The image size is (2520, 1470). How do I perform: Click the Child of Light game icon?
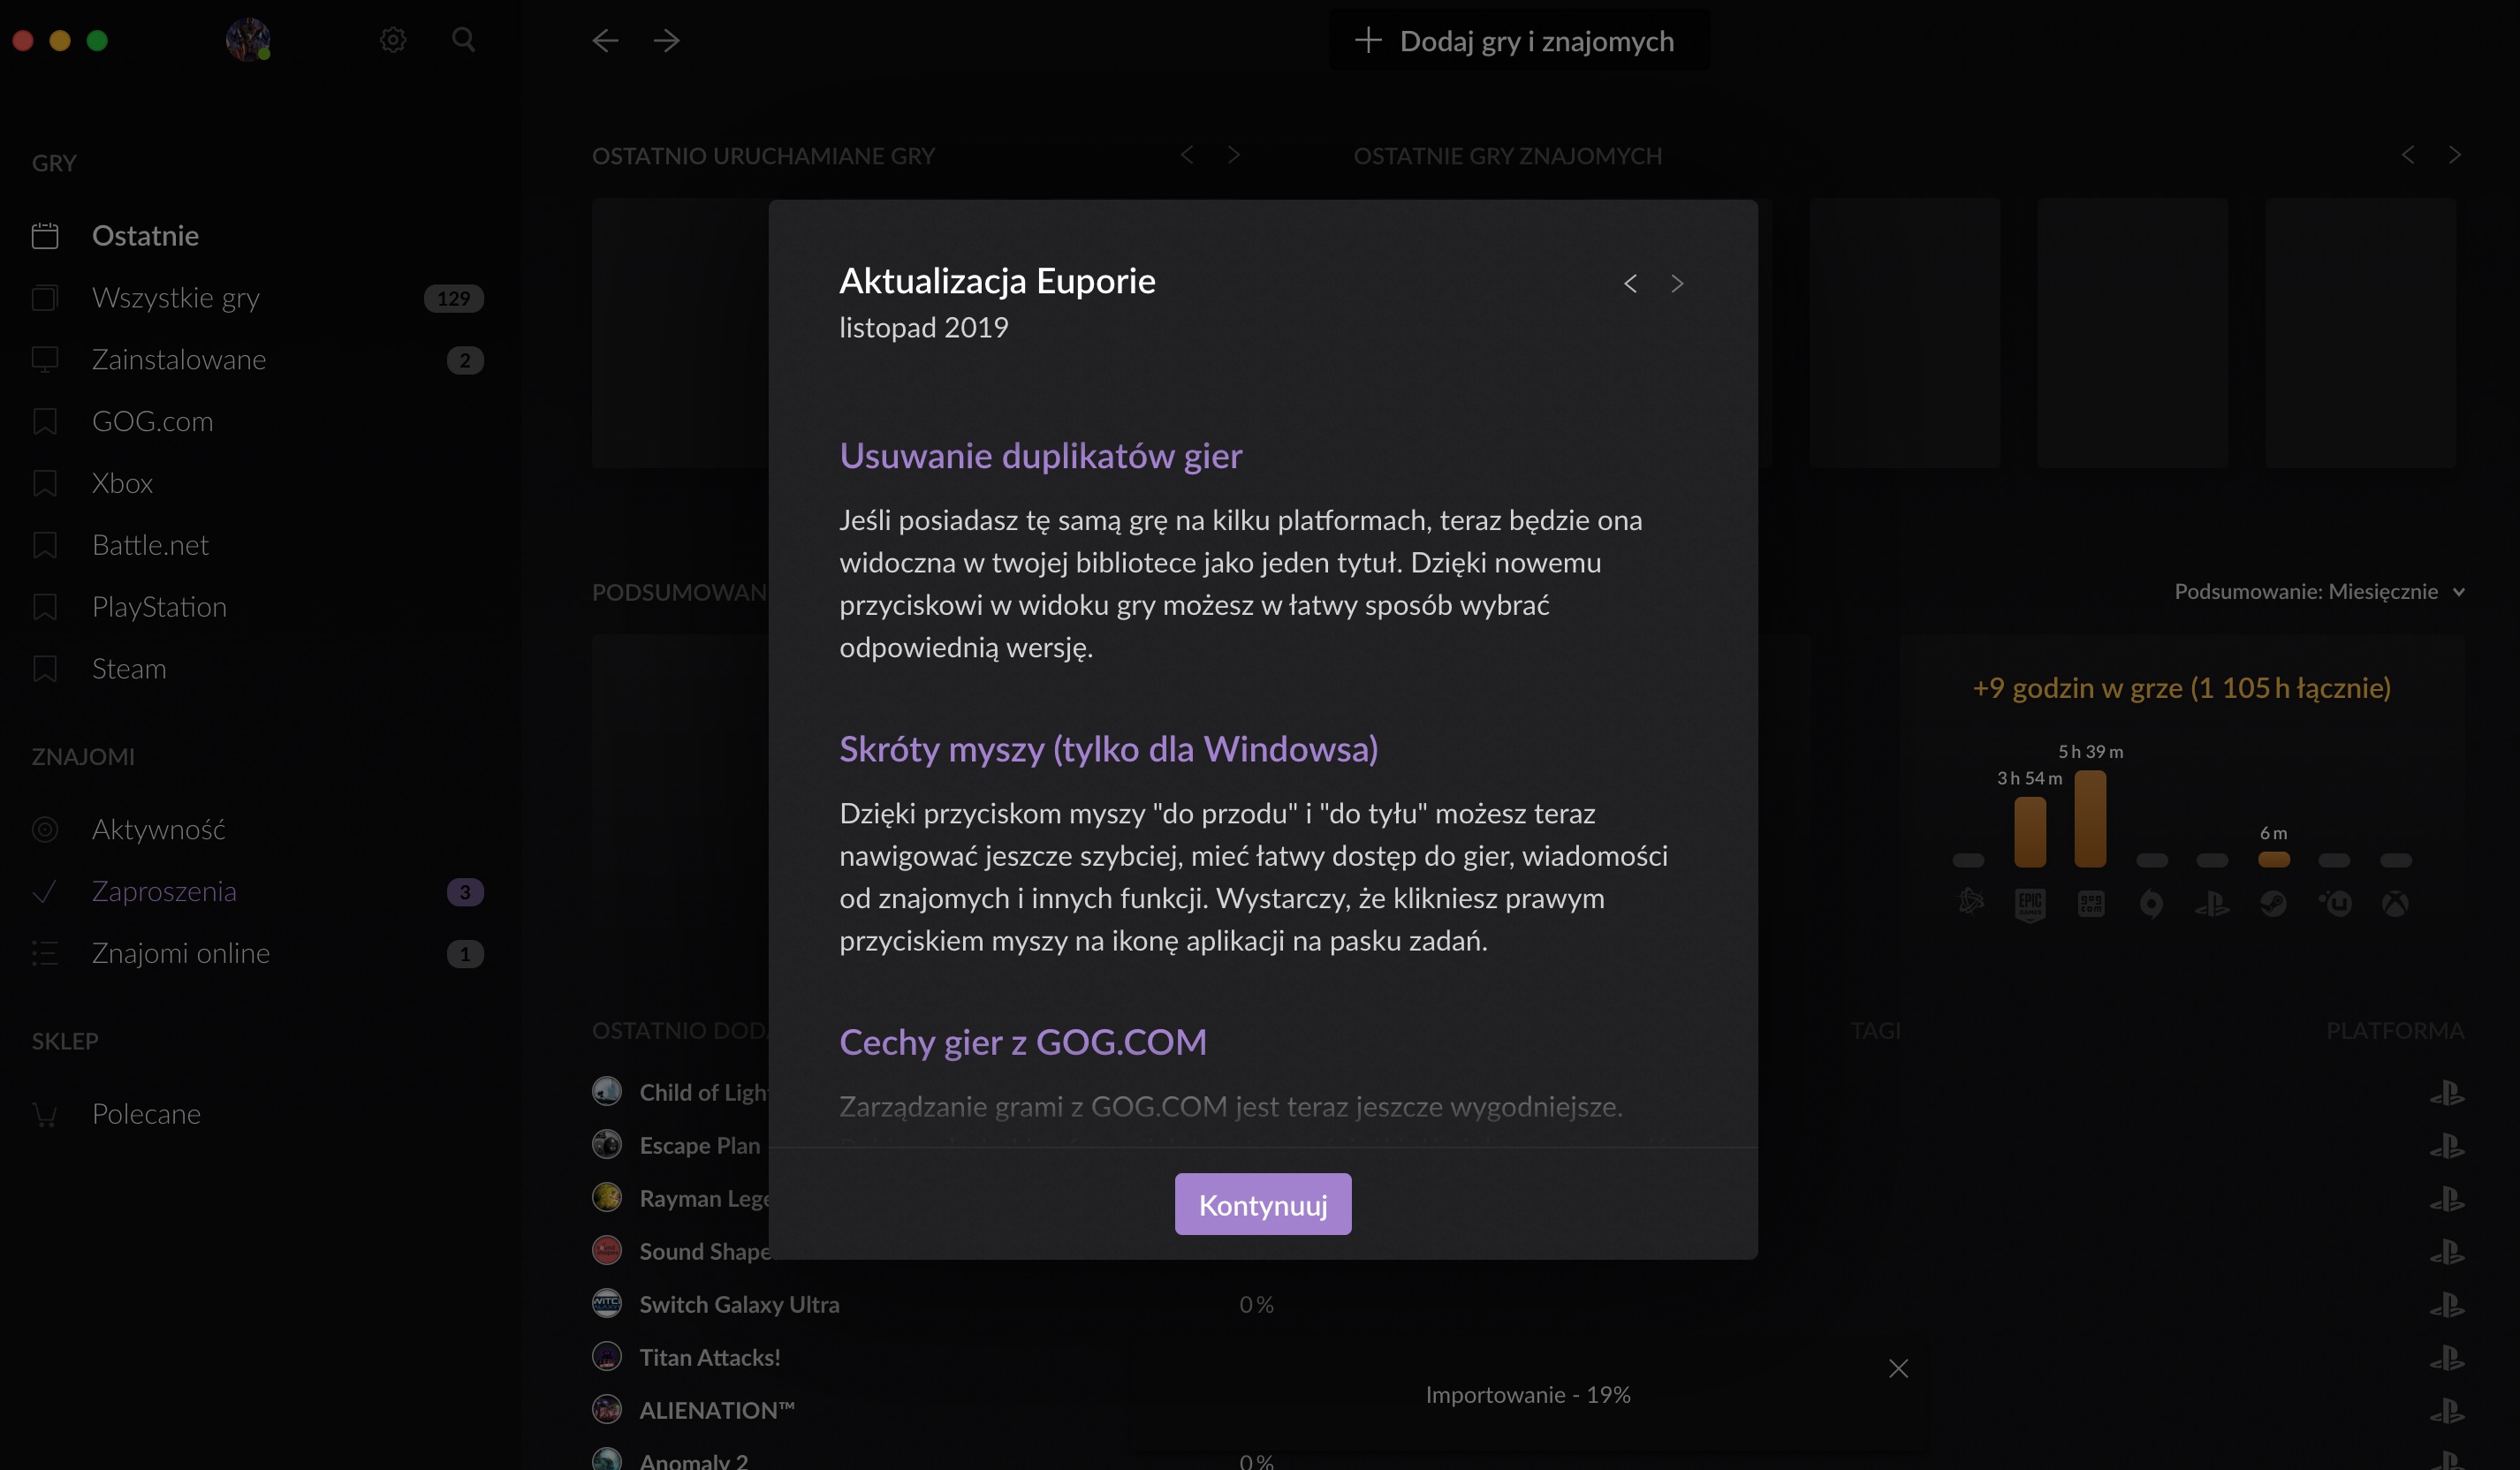pos(607,1091)
